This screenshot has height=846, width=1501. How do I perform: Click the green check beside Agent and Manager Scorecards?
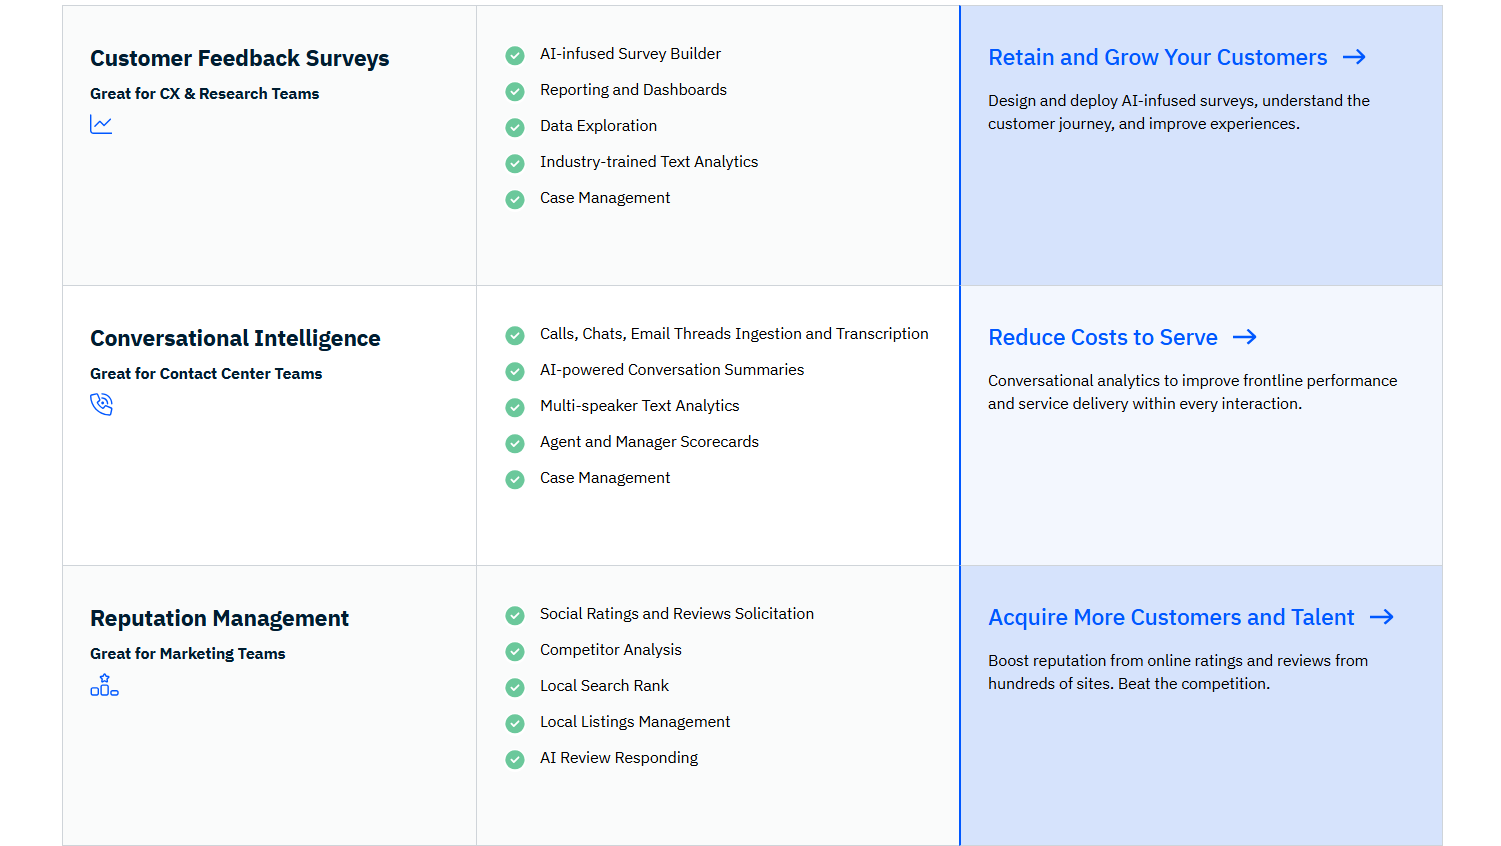(x=515, y=443)
